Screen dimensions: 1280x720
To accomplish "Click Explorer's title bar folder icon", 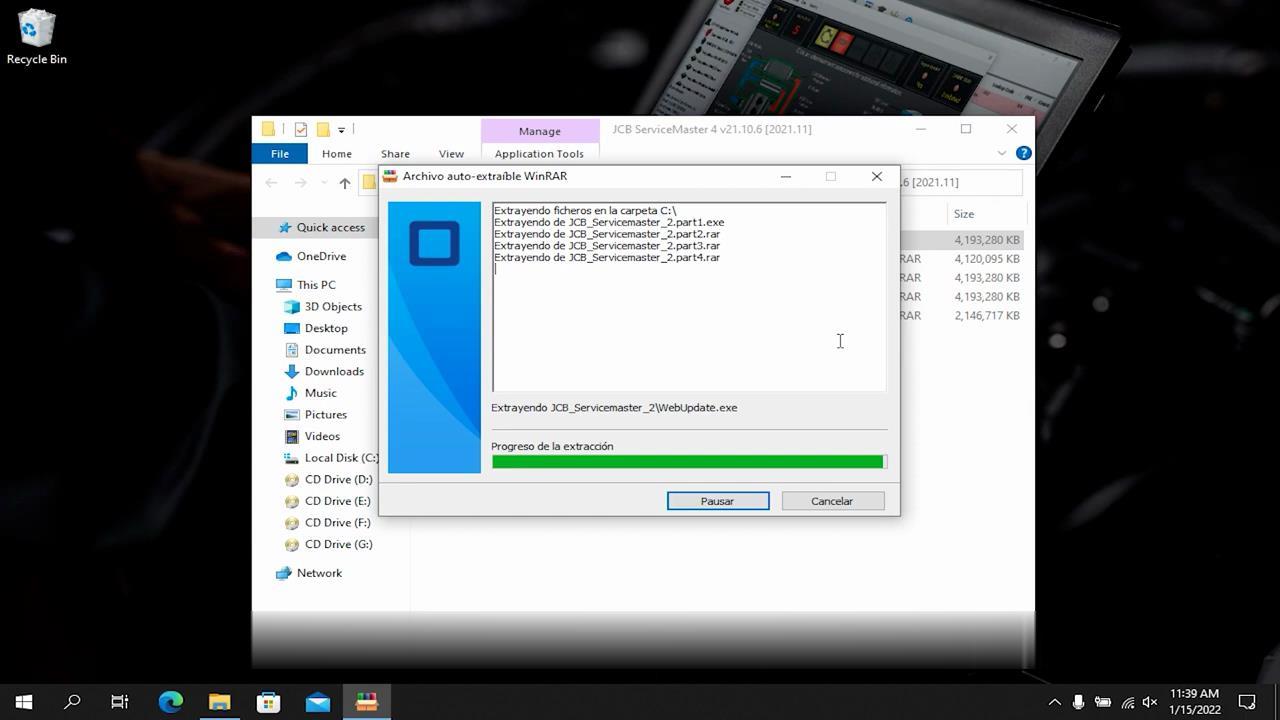I will pyautogui.click(x=268, y=129).
